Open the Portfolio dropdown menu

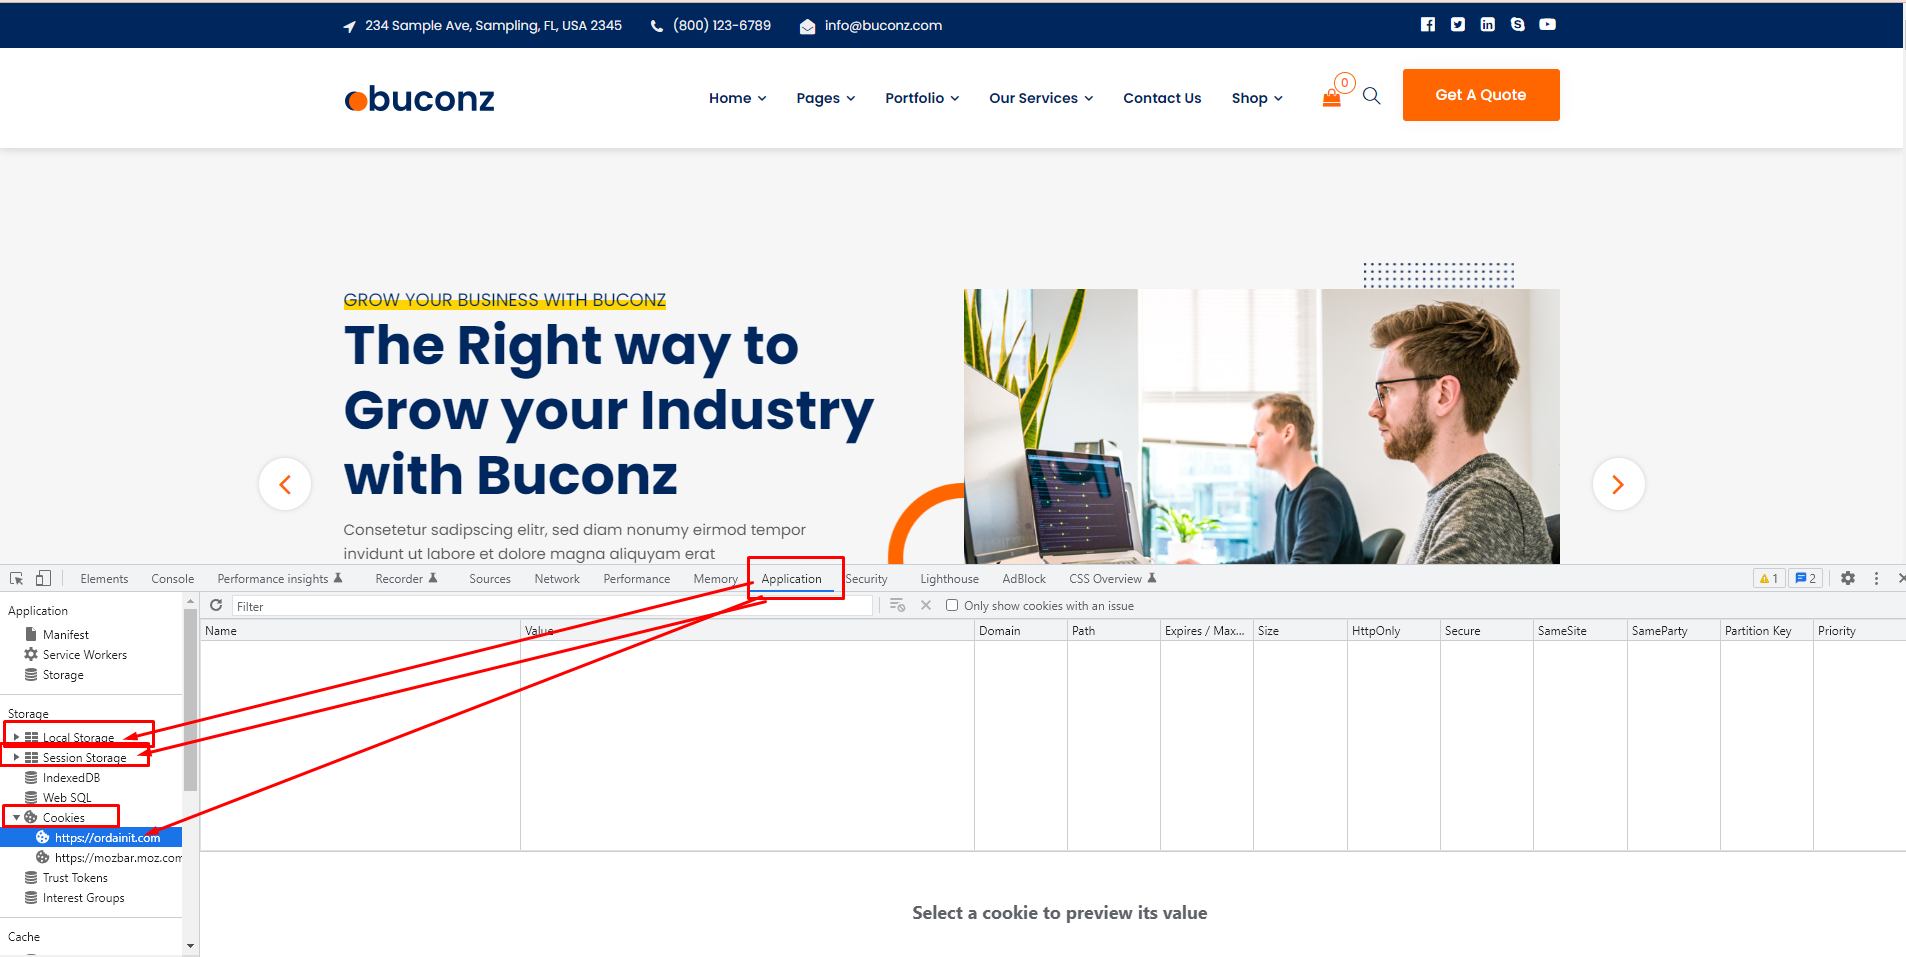point(922,98)
